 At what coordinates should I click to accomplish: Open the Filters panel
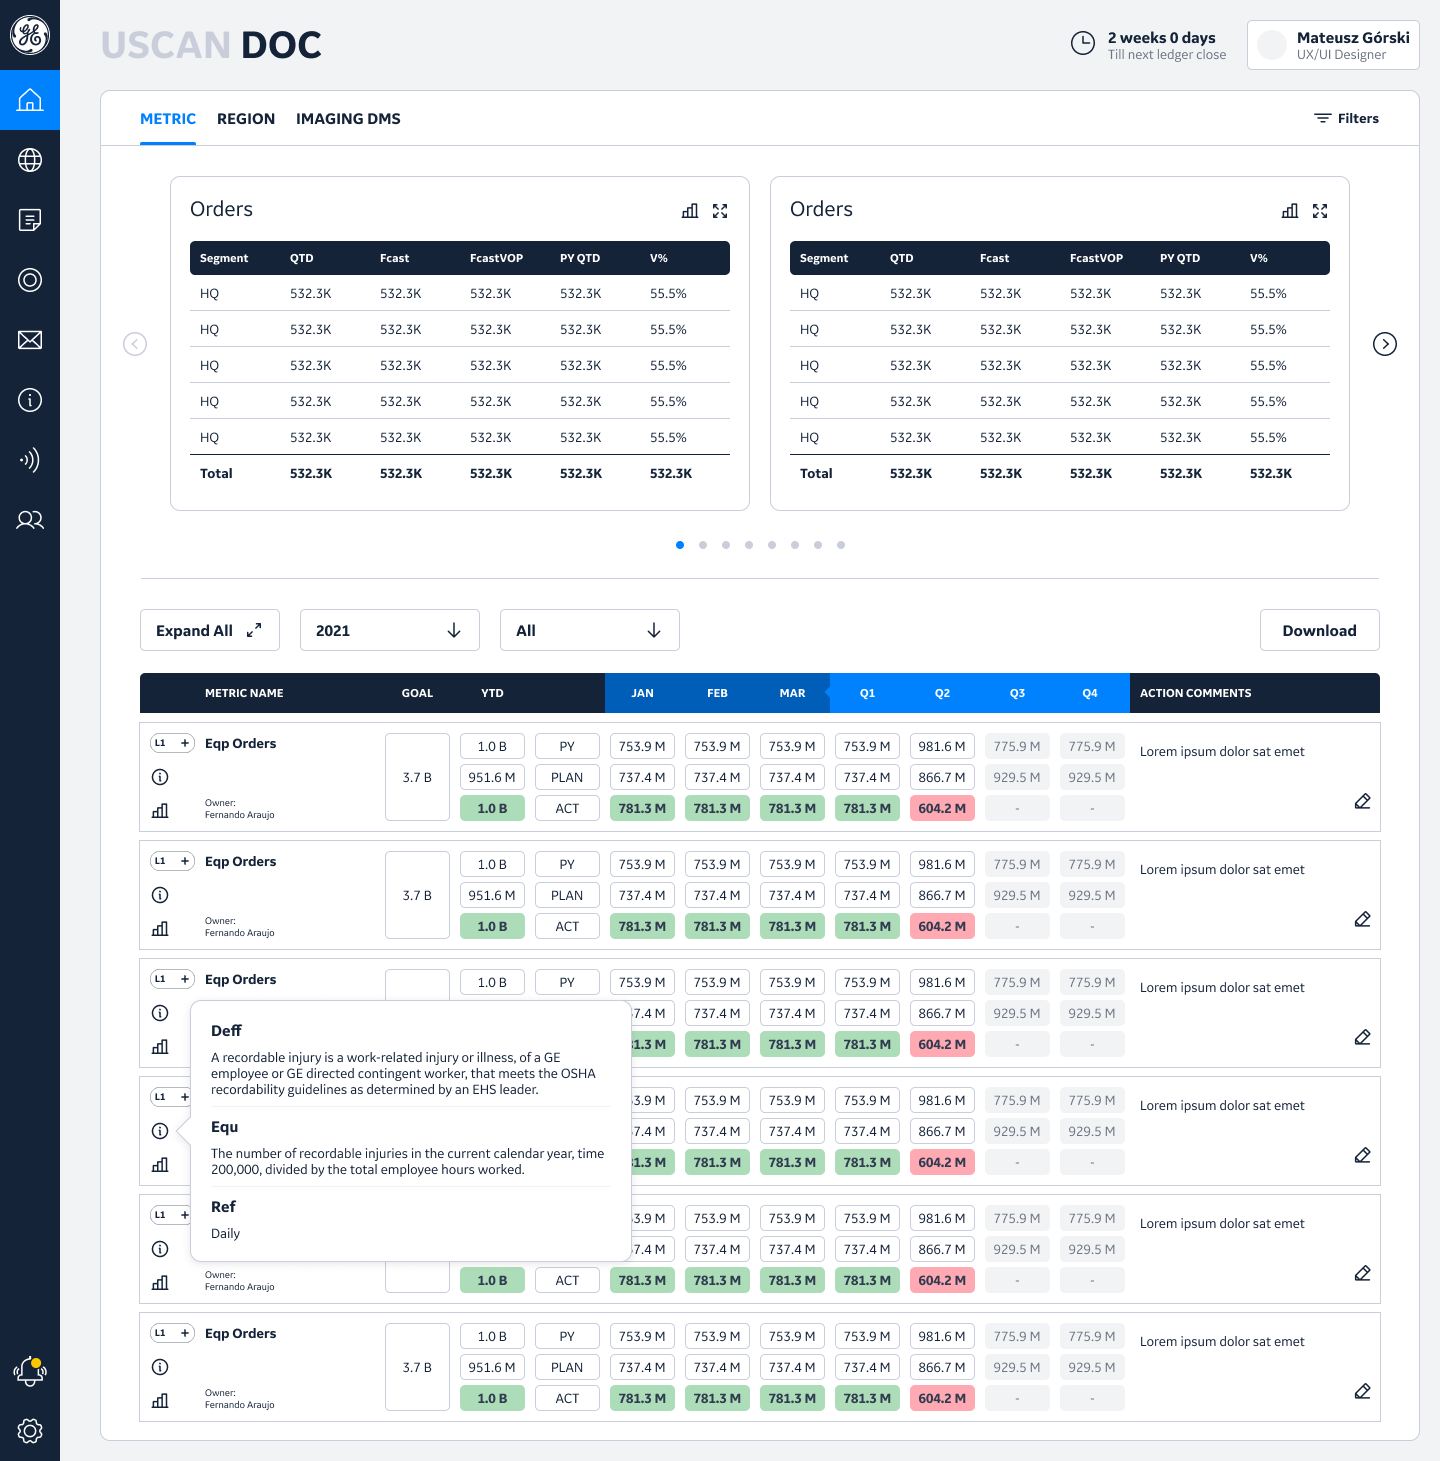(x=1346, y=118)
